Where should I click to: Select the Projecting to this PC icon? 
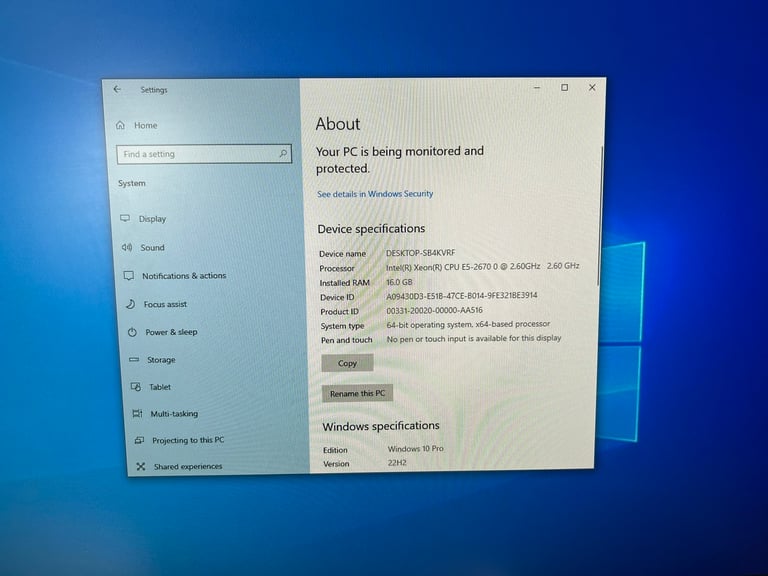(140, 440)
